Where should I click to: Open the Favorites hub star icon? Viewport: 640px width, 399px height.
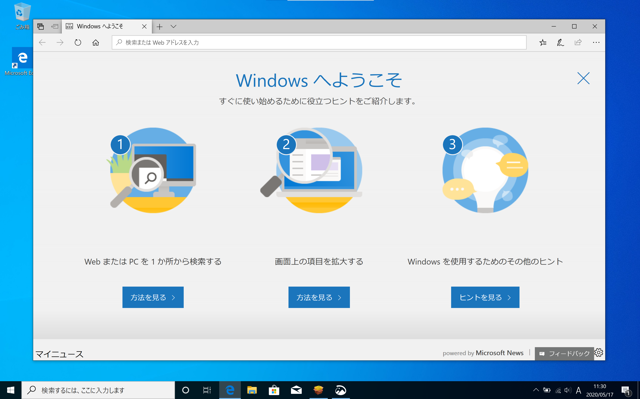543,42
